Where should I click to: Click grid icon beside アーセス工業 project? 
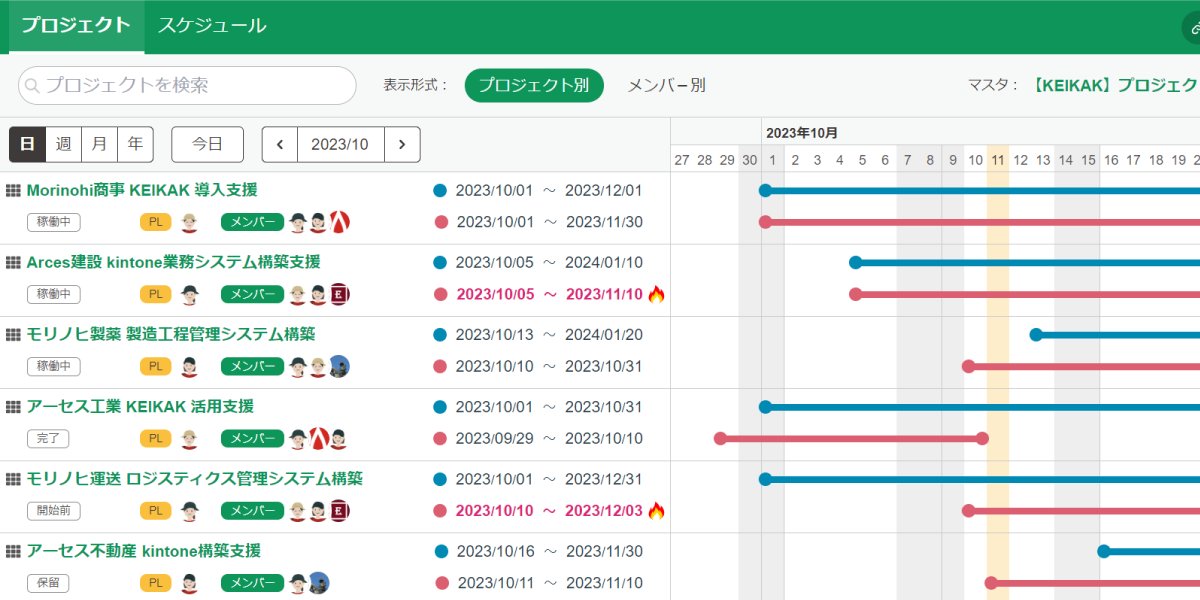(x=13, y=406)
